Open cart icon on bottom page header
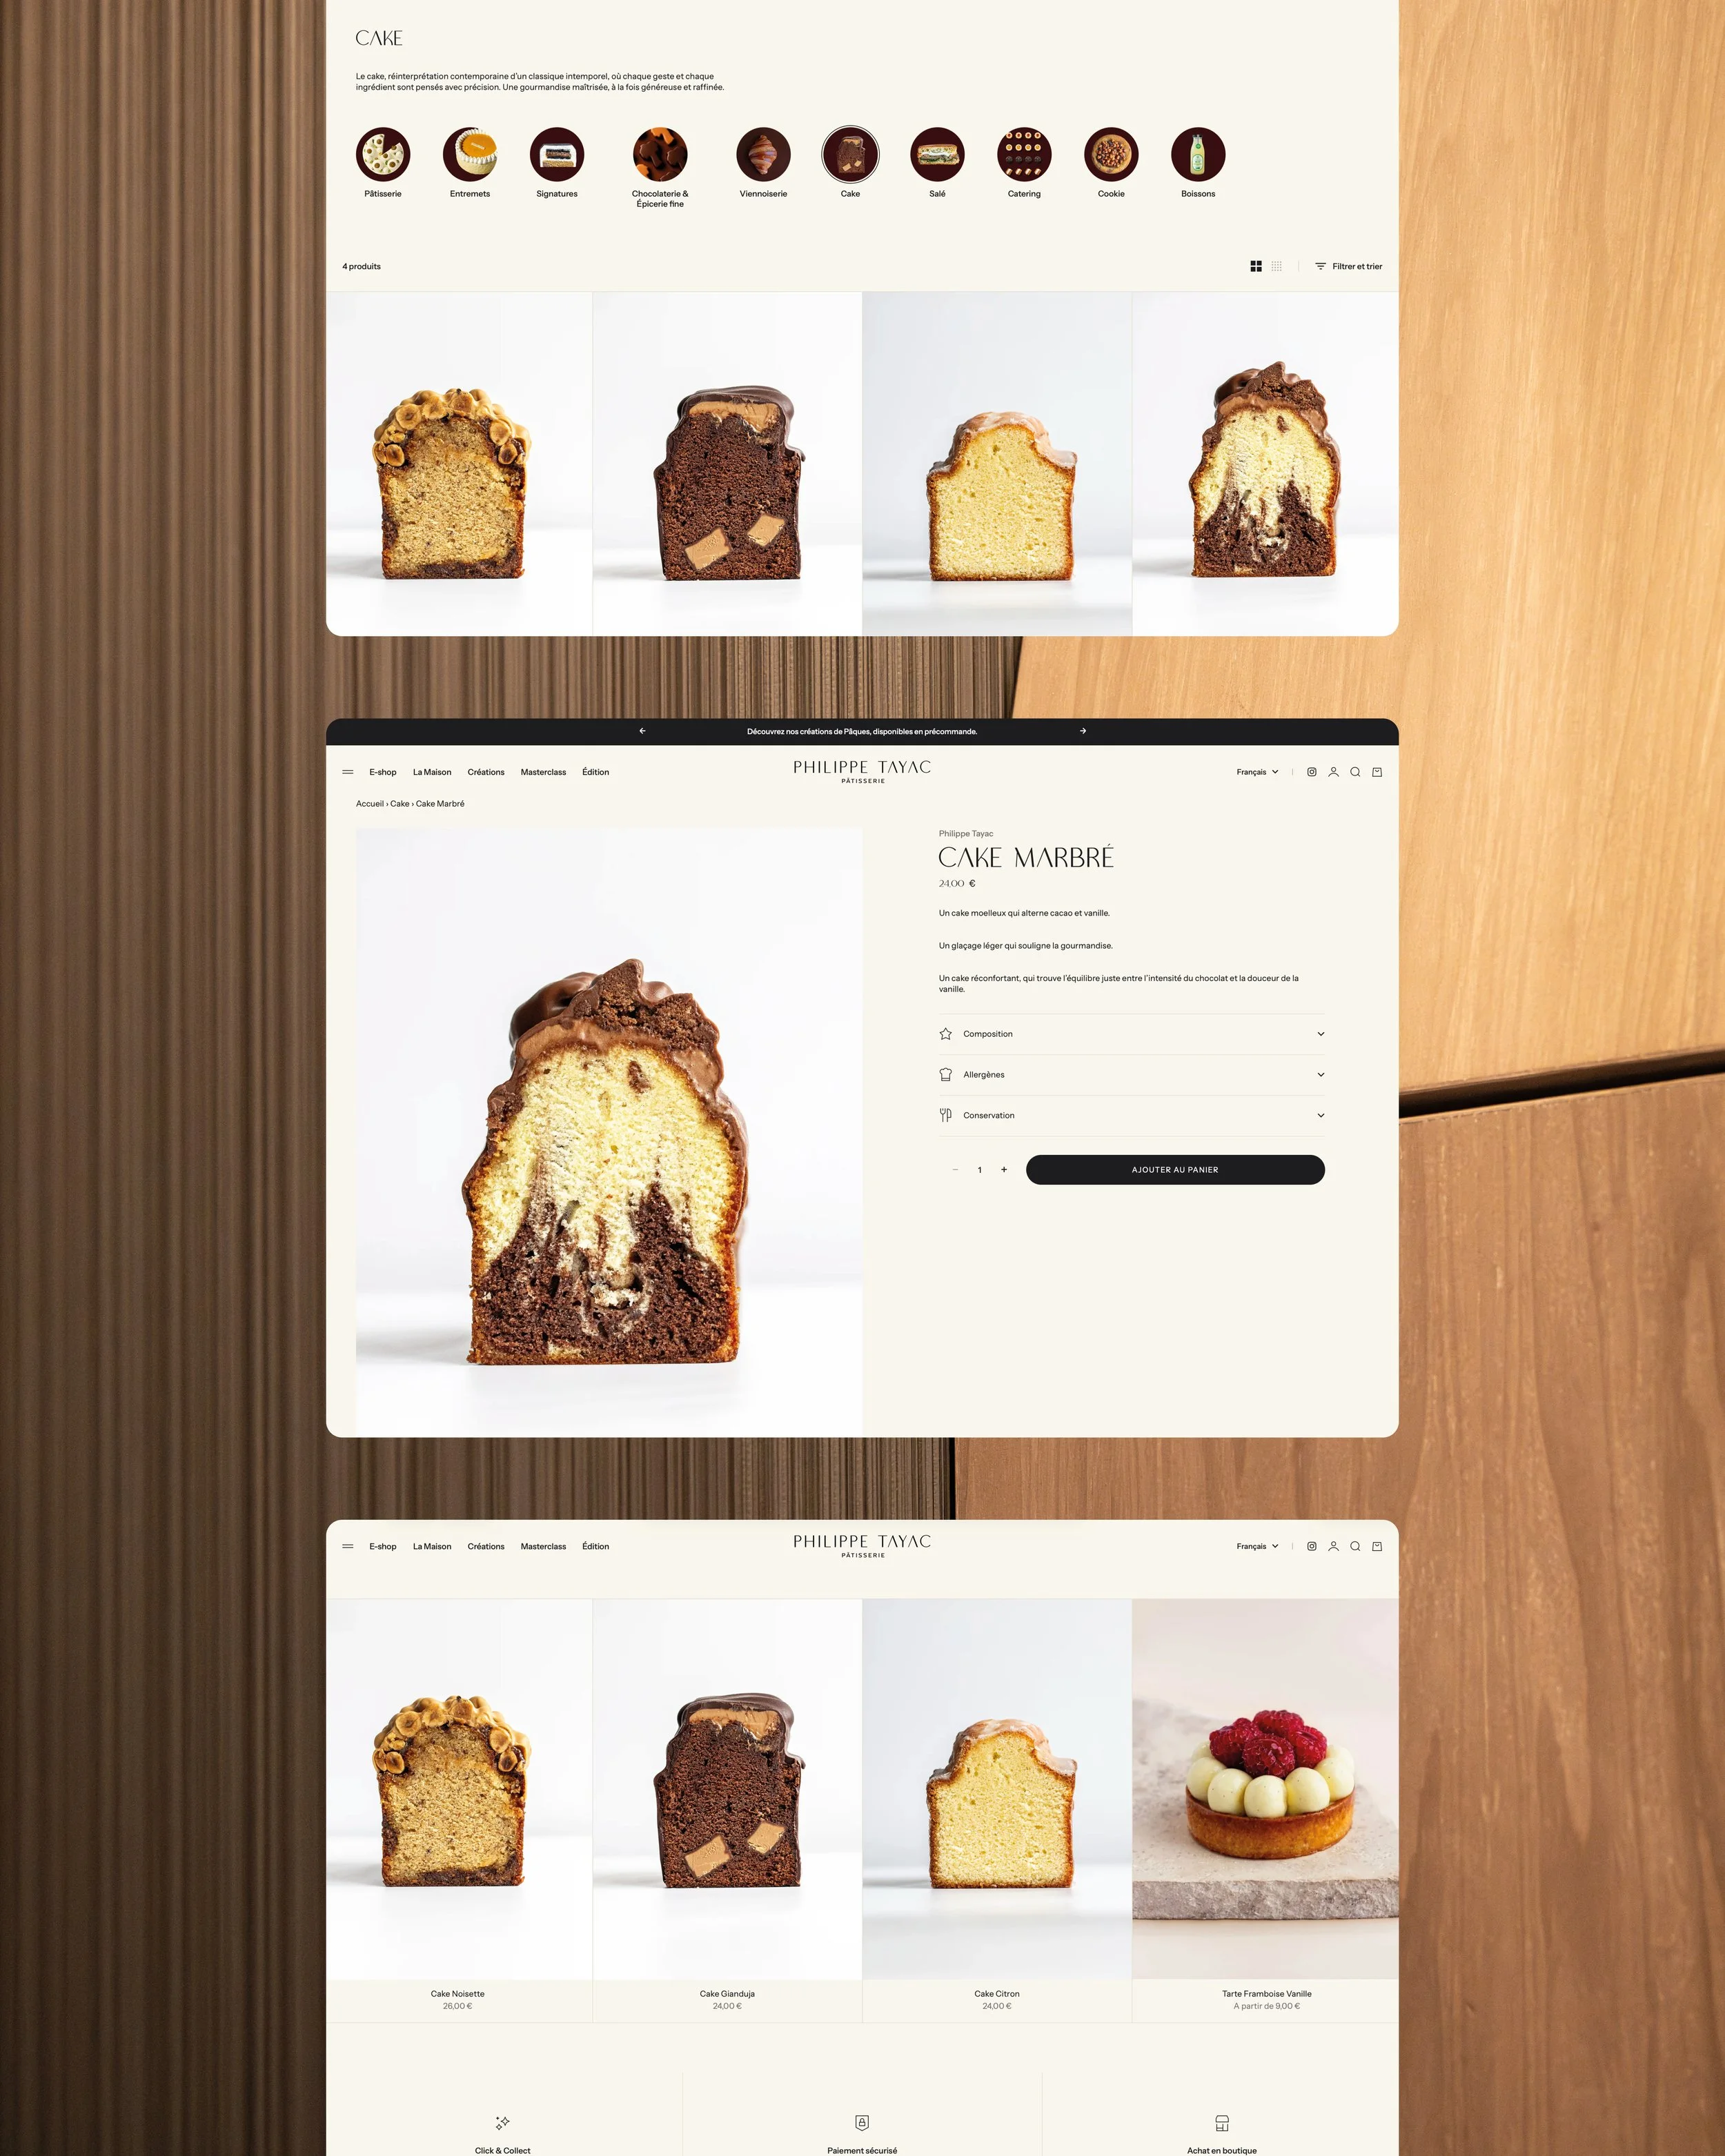Image resolution: width=1725 pixels, height=2156 pixels. (x=1377, y=1546)
